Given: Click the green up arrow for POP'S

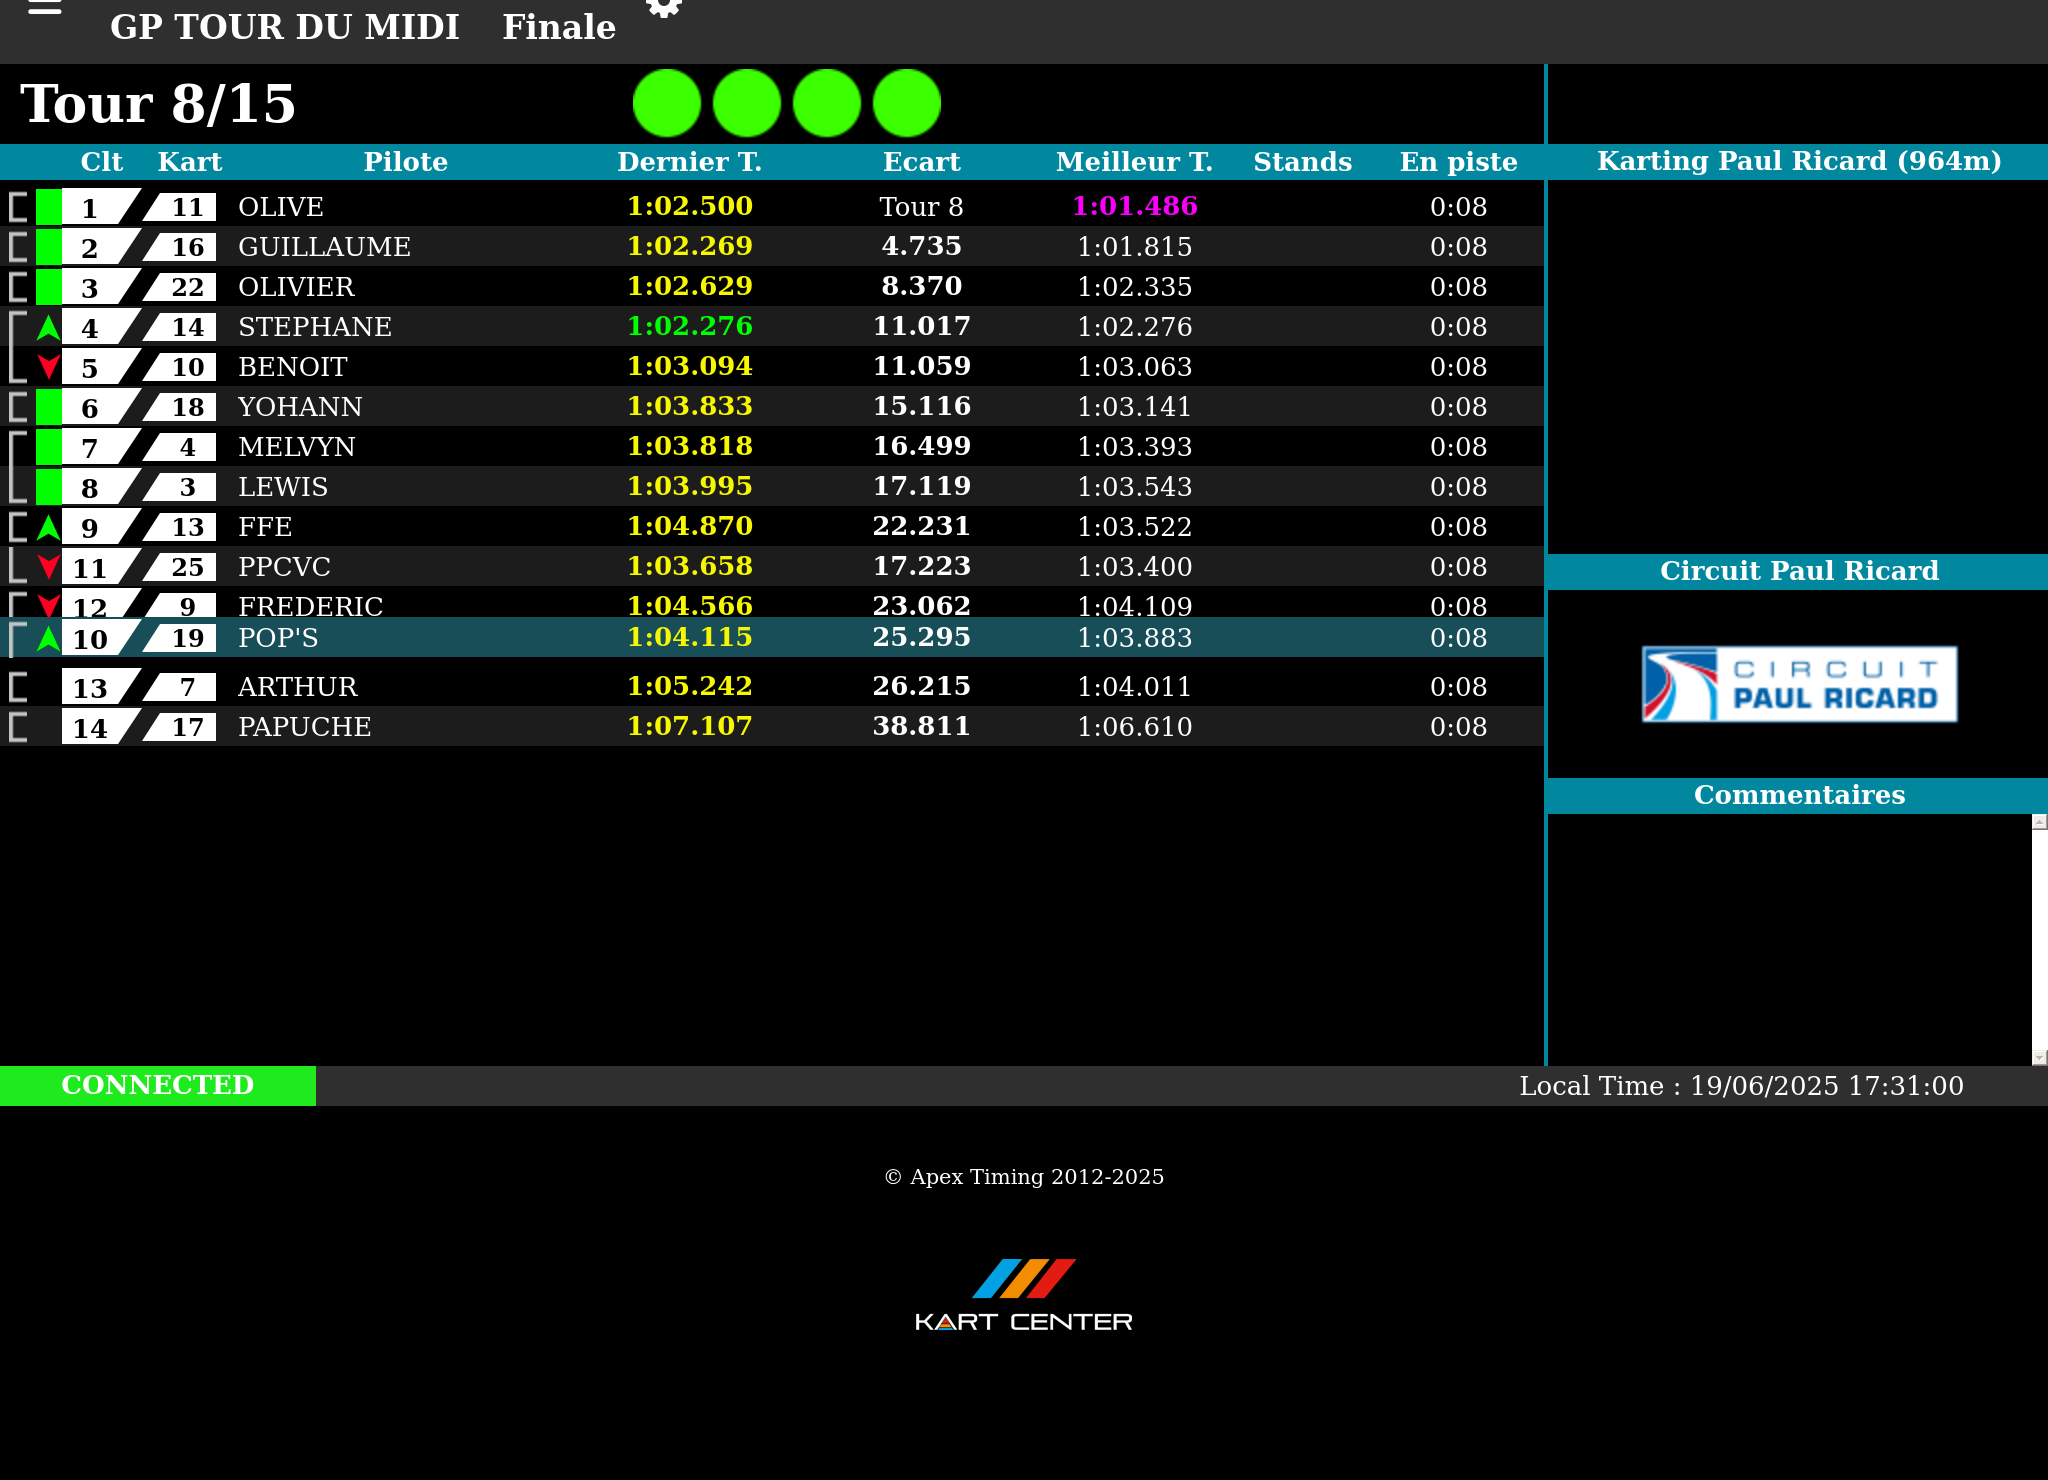Looking at the screenshot, I should [48, 638].
